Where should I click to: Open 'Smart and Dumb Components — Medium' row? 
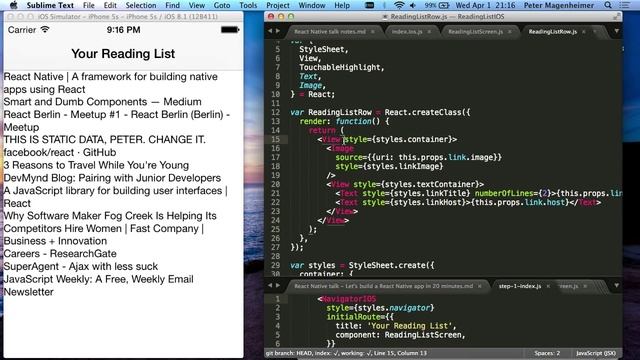102,102
